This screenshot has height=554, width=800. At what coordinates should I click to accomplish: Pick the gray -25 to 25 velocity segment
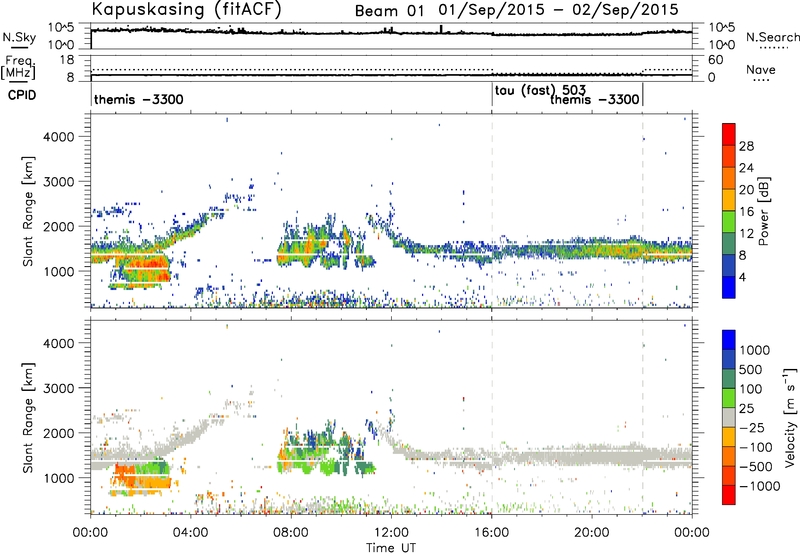pos(729,417)
